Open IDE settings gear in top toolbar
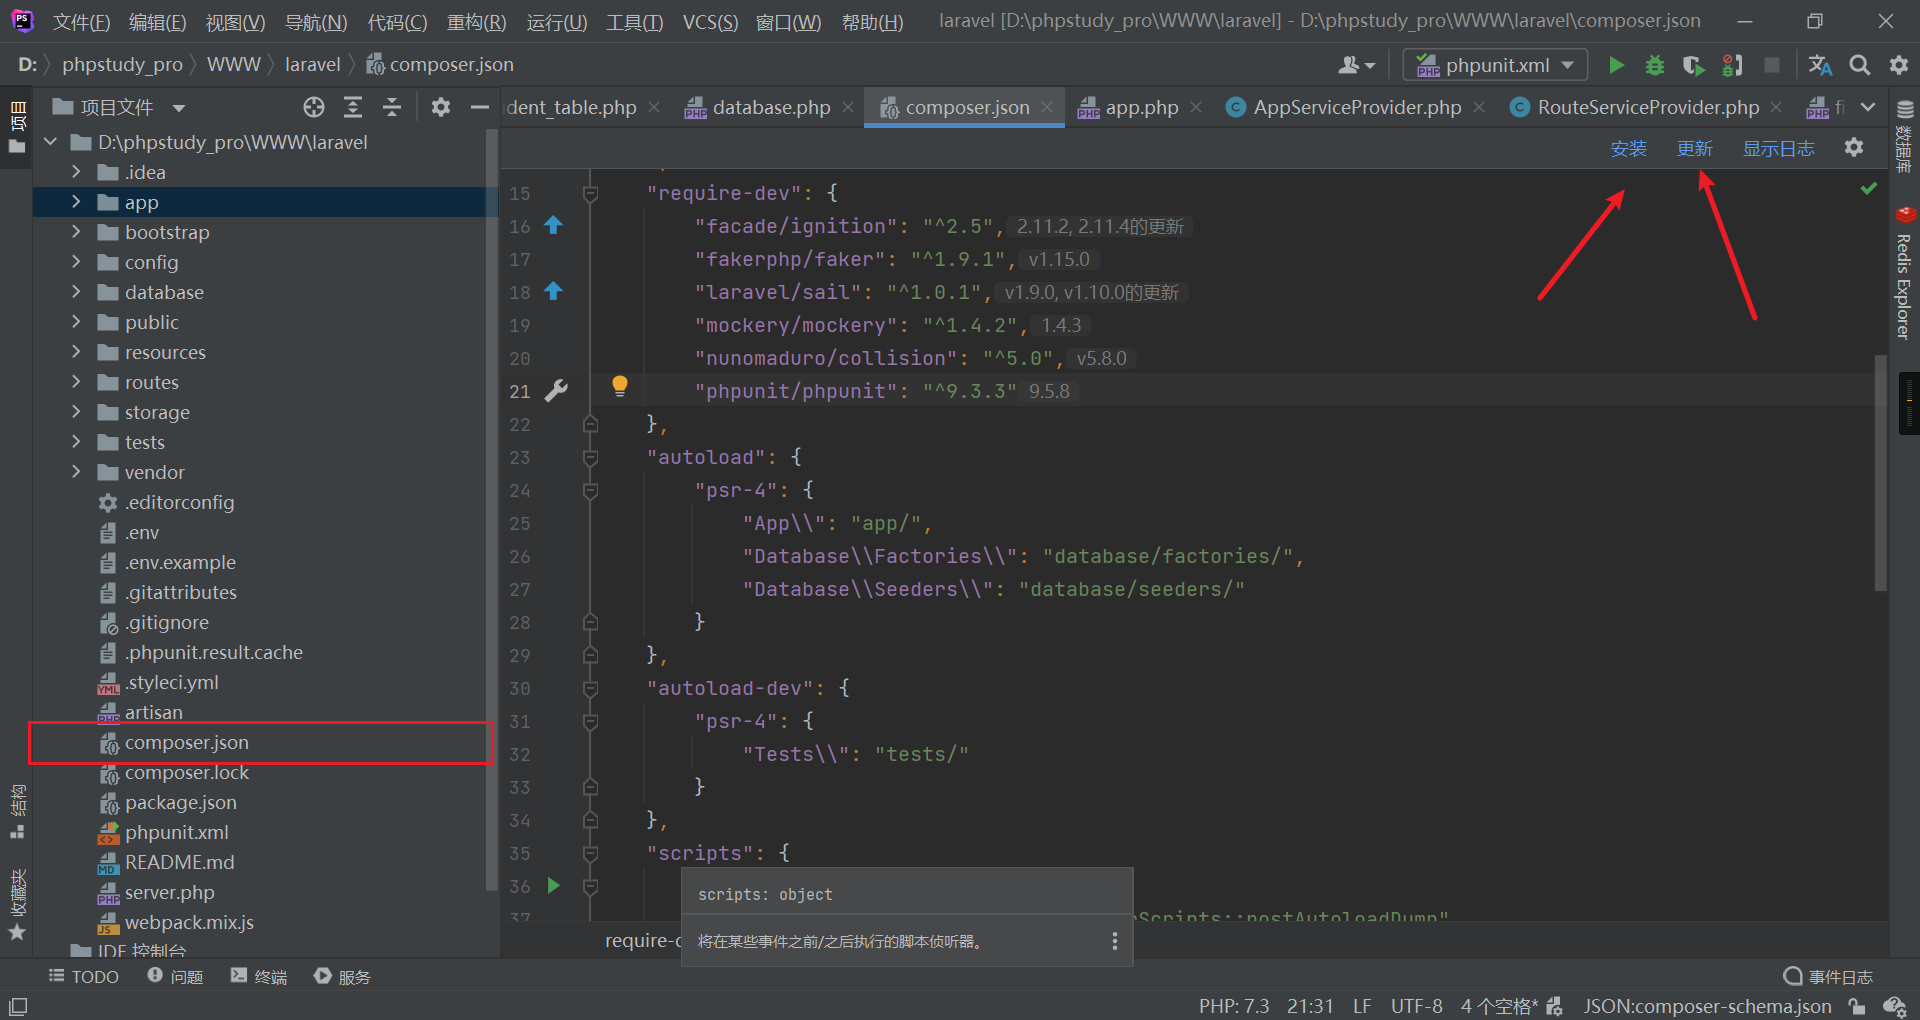Screen dimensions: 1920x1020 (1899, 65)
